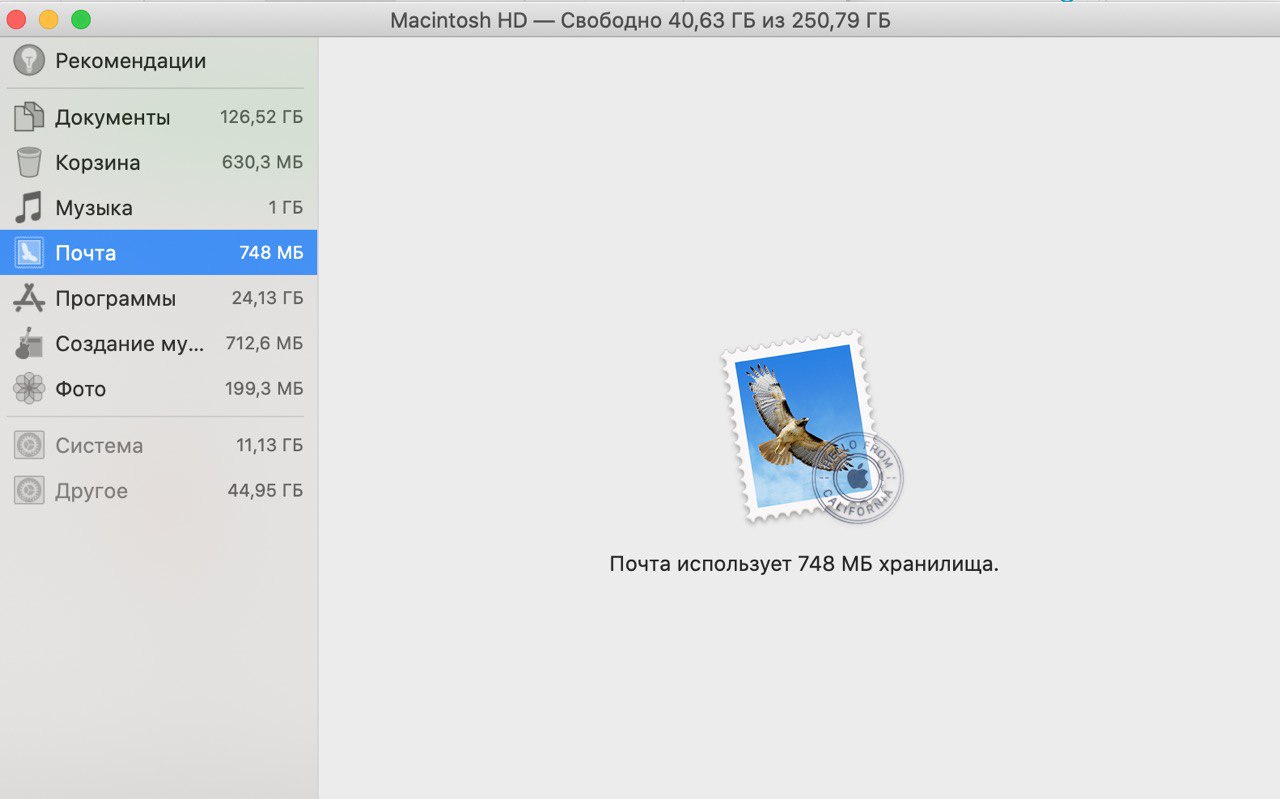Viewport: 1280px width, 799px height.
Task: Click the 126,52 ГБ size value
Action: (x=261, y=117)
